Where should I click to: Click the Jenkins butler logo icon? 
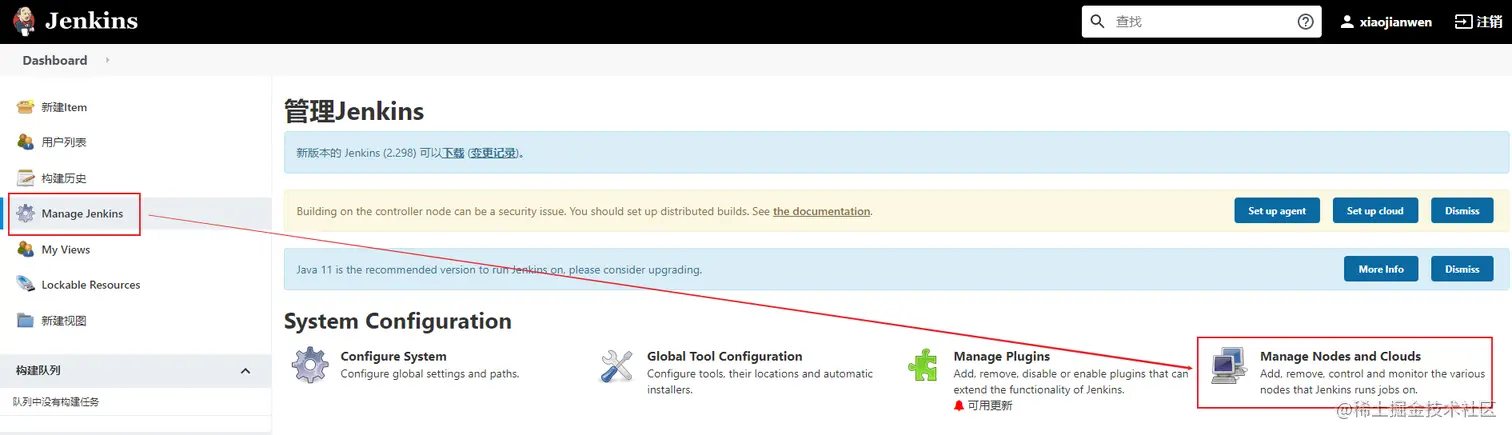[x=24, y=21]
